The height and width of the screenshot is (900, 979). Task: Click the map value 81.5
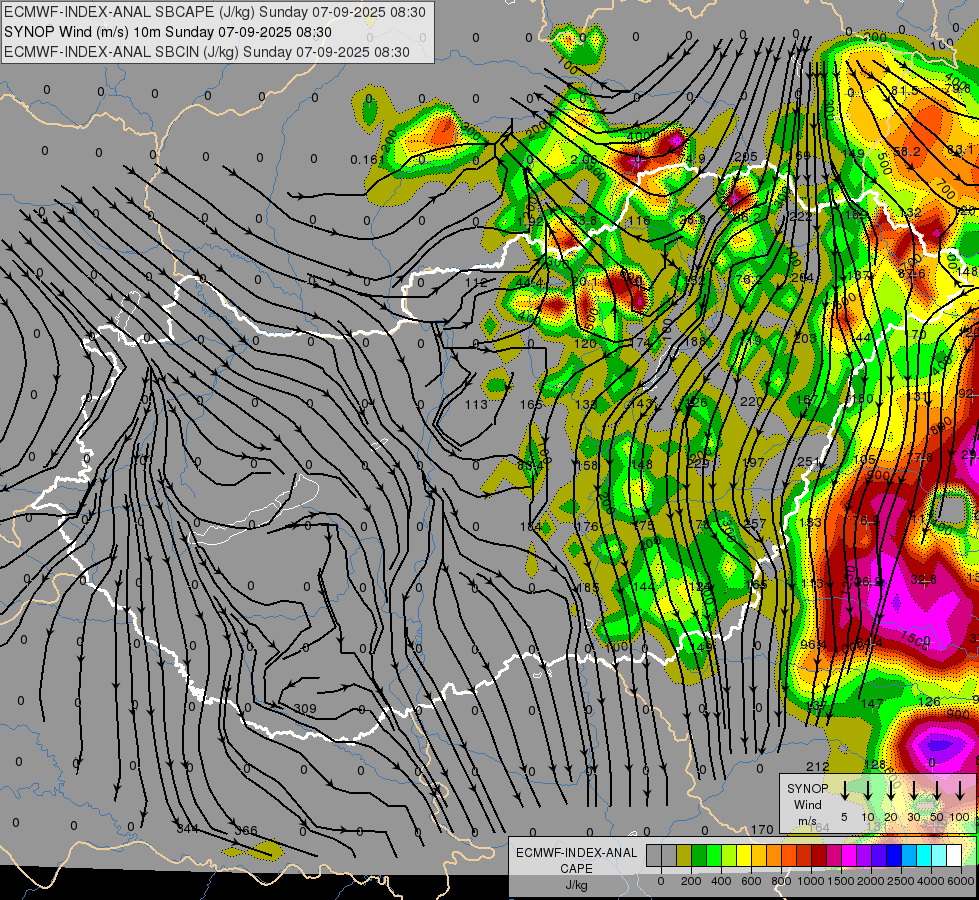pyautogui.click(x=904, y=91)
